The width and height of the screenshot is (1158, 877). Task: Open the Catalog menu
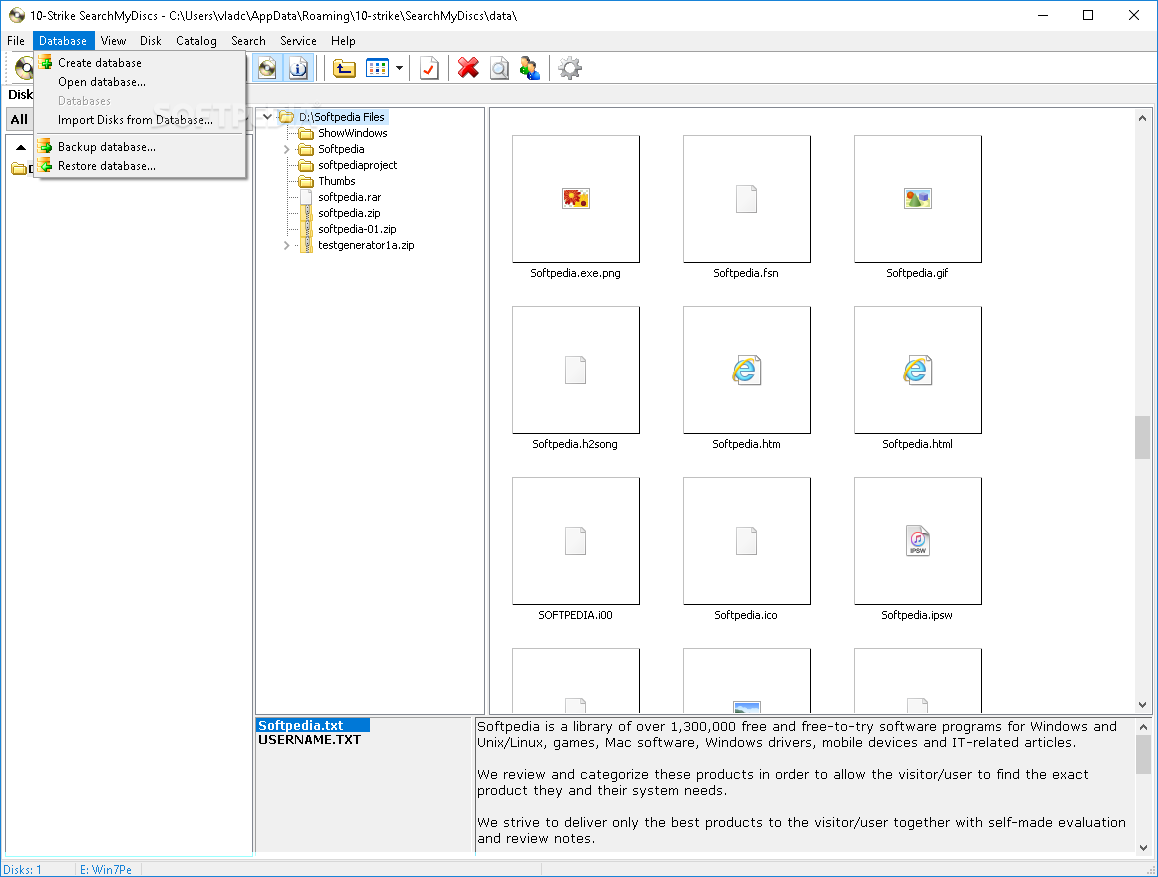pos(196,41)
